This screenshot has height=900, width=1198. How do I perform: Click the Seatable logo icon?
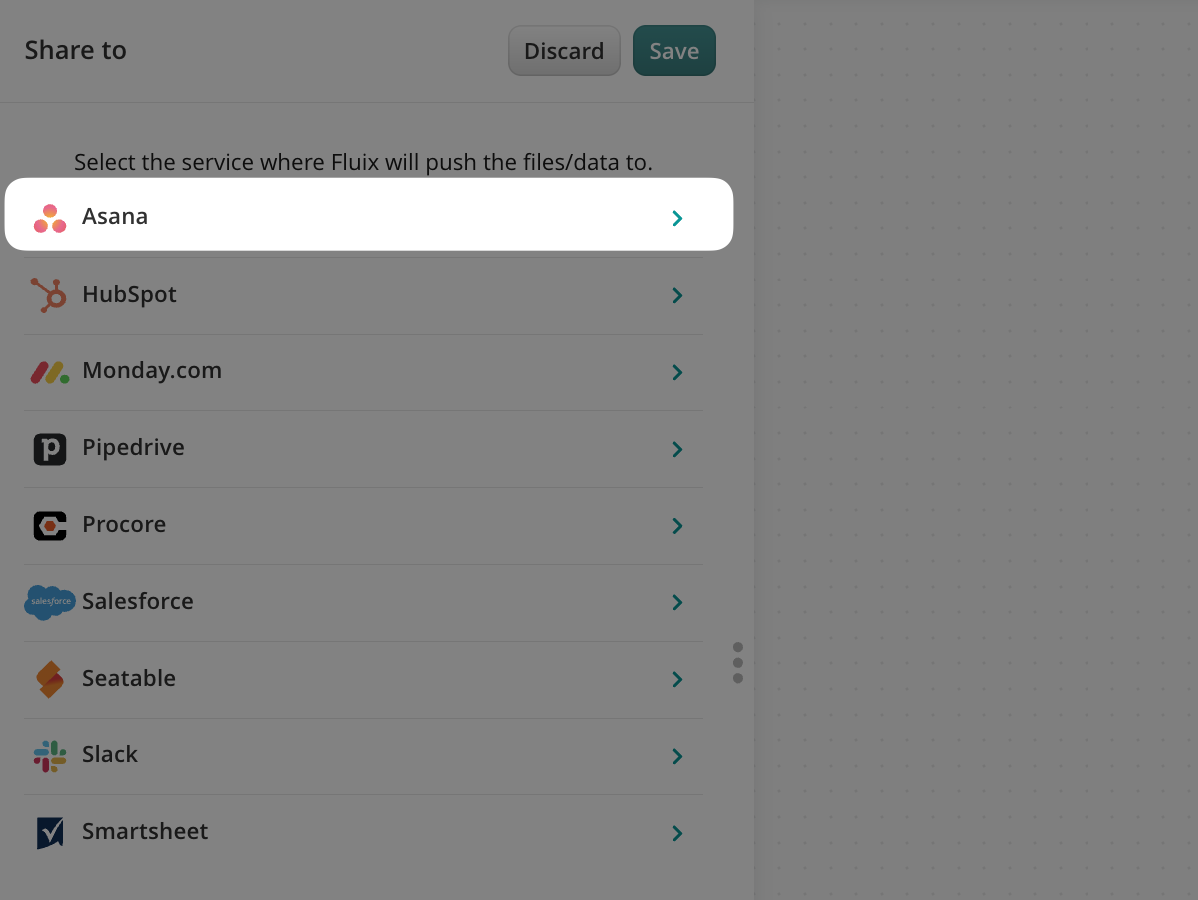click(x=50, y=679)
